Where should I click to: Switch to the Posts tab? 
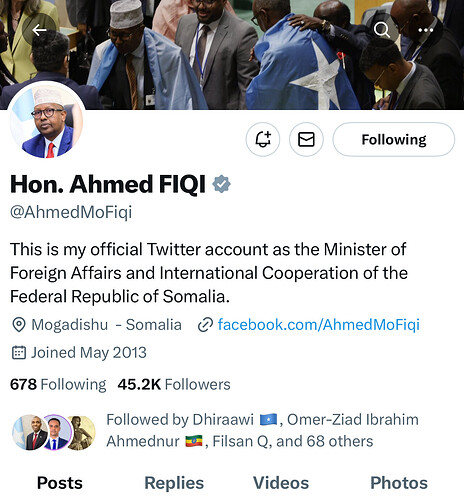point(60,483)
